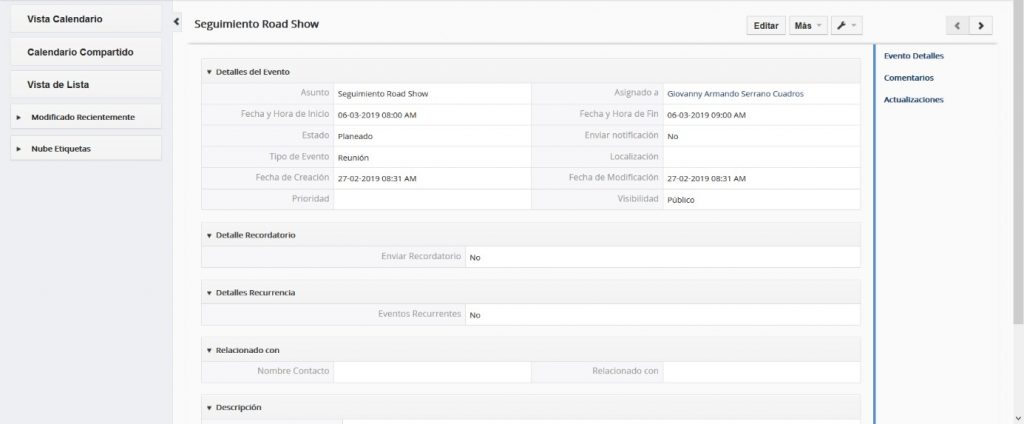Go to next record arrow
Viewport: 1024px width, 424px height.
click(980, 26)
